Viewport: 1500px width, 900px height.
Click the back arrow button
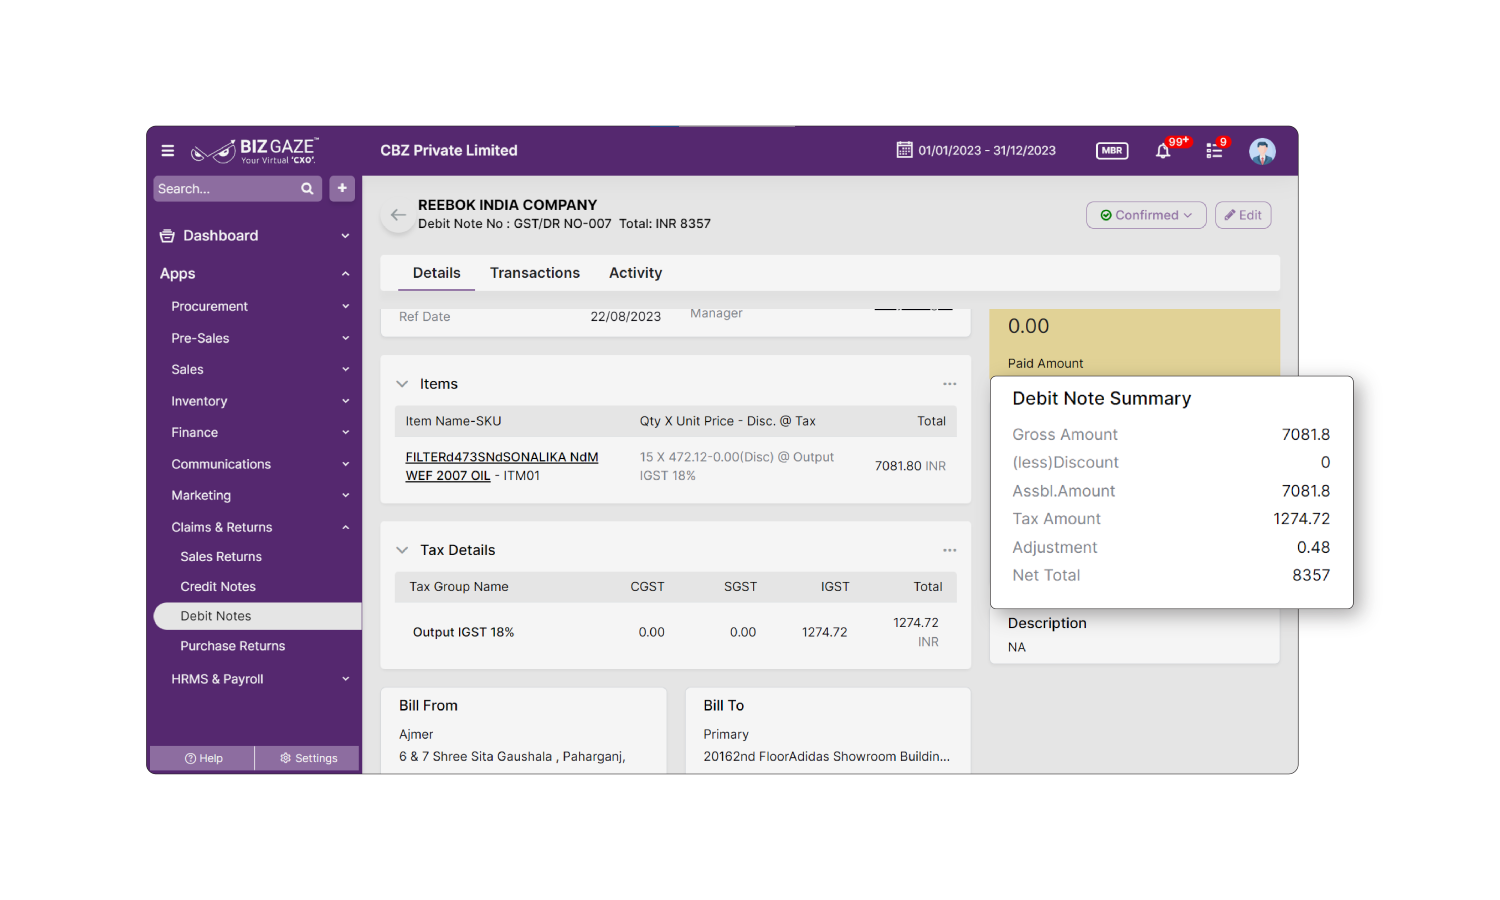[398, 215]
